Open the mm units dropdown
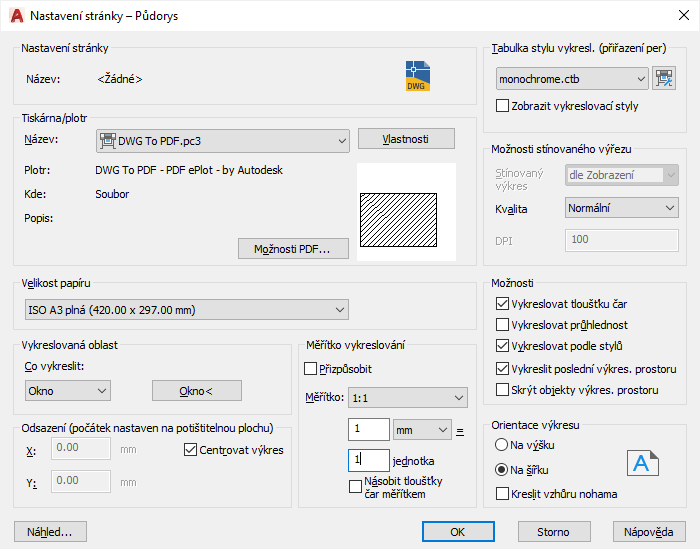The image size is (700, 549). pyautogui.click(x=422, y=430)
